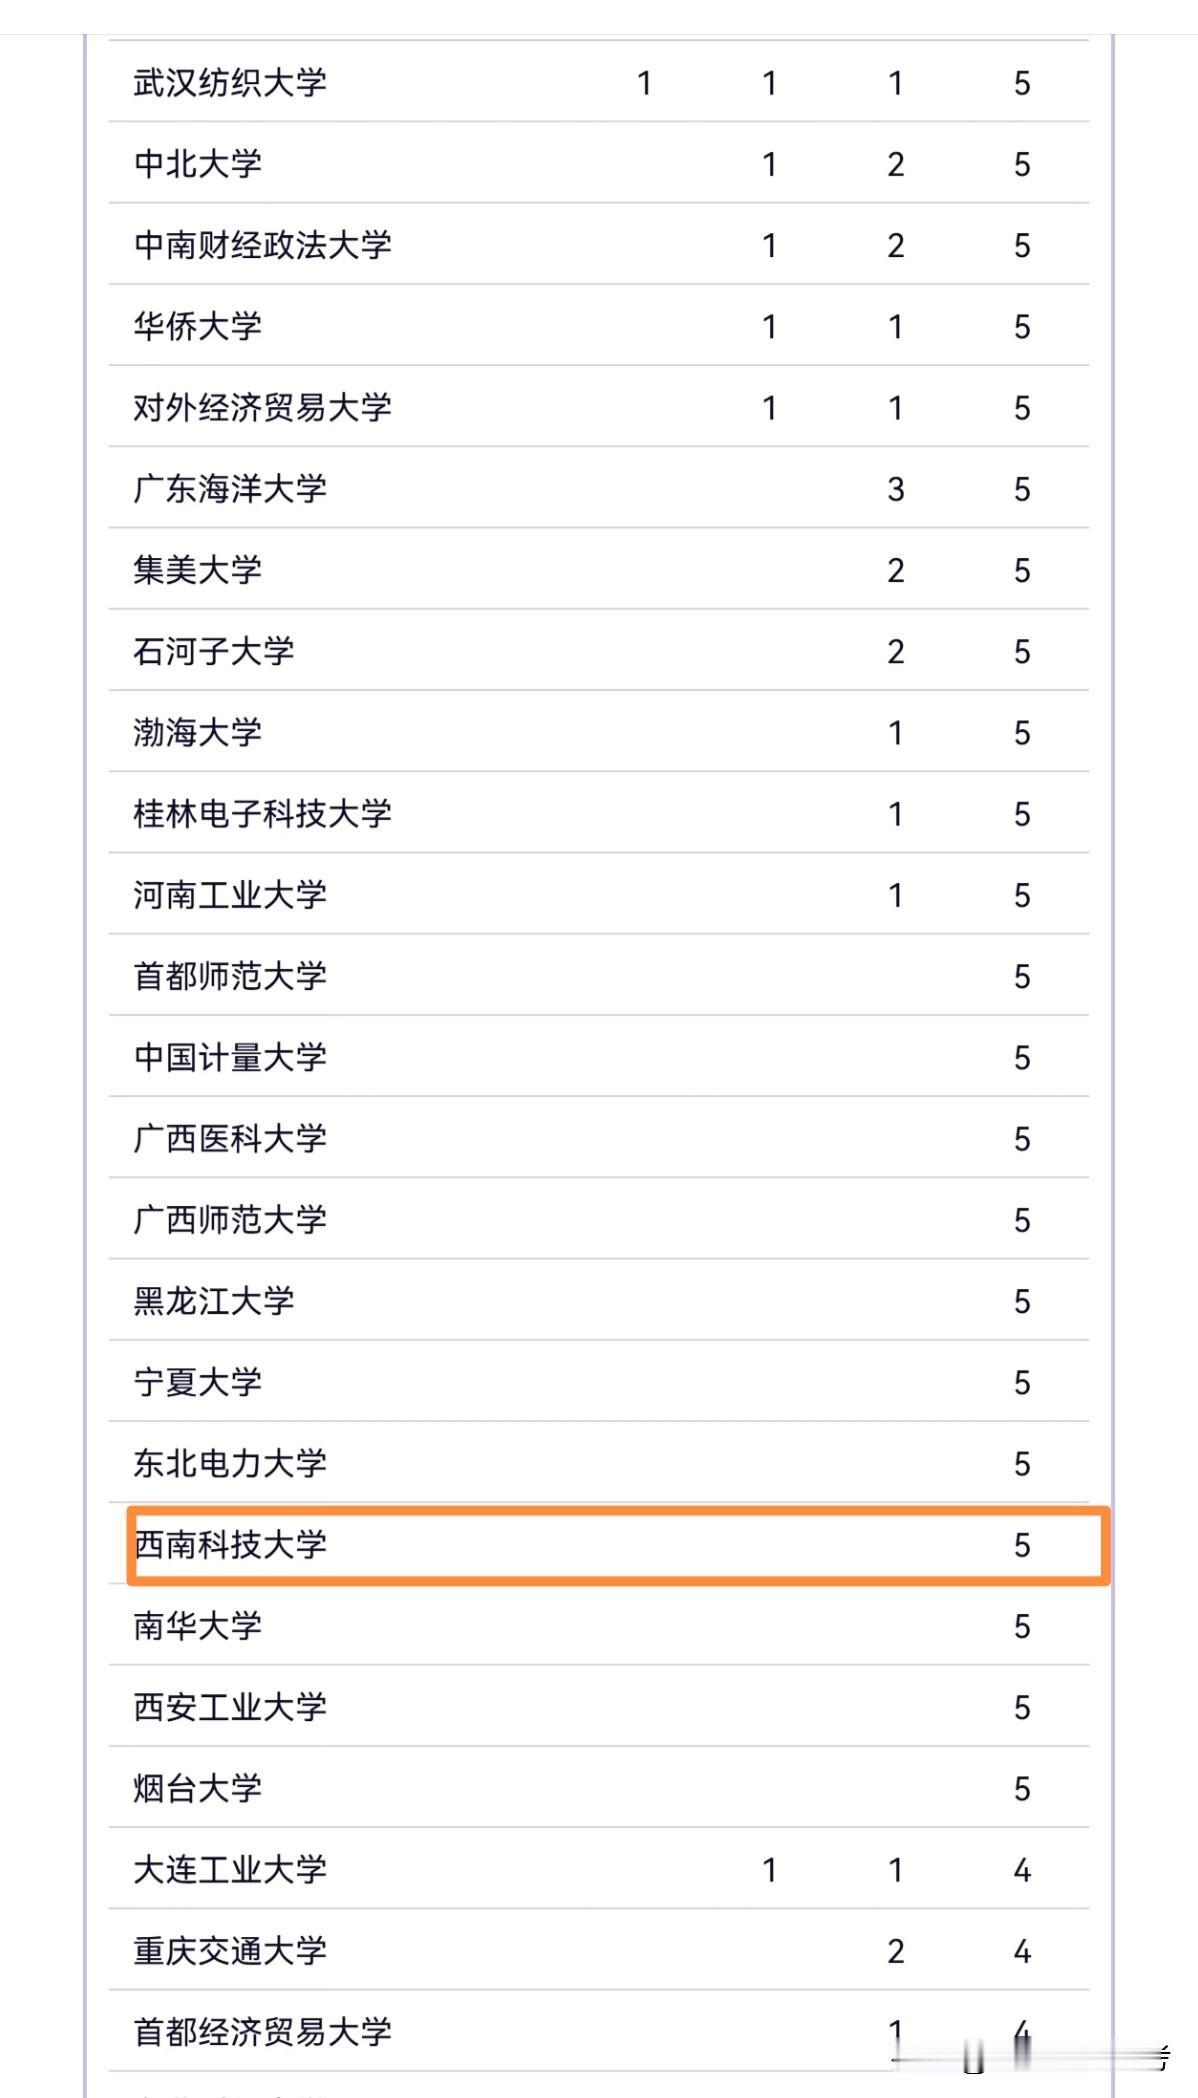Click the 对外经济贸易大学 name

click(262, 408)
